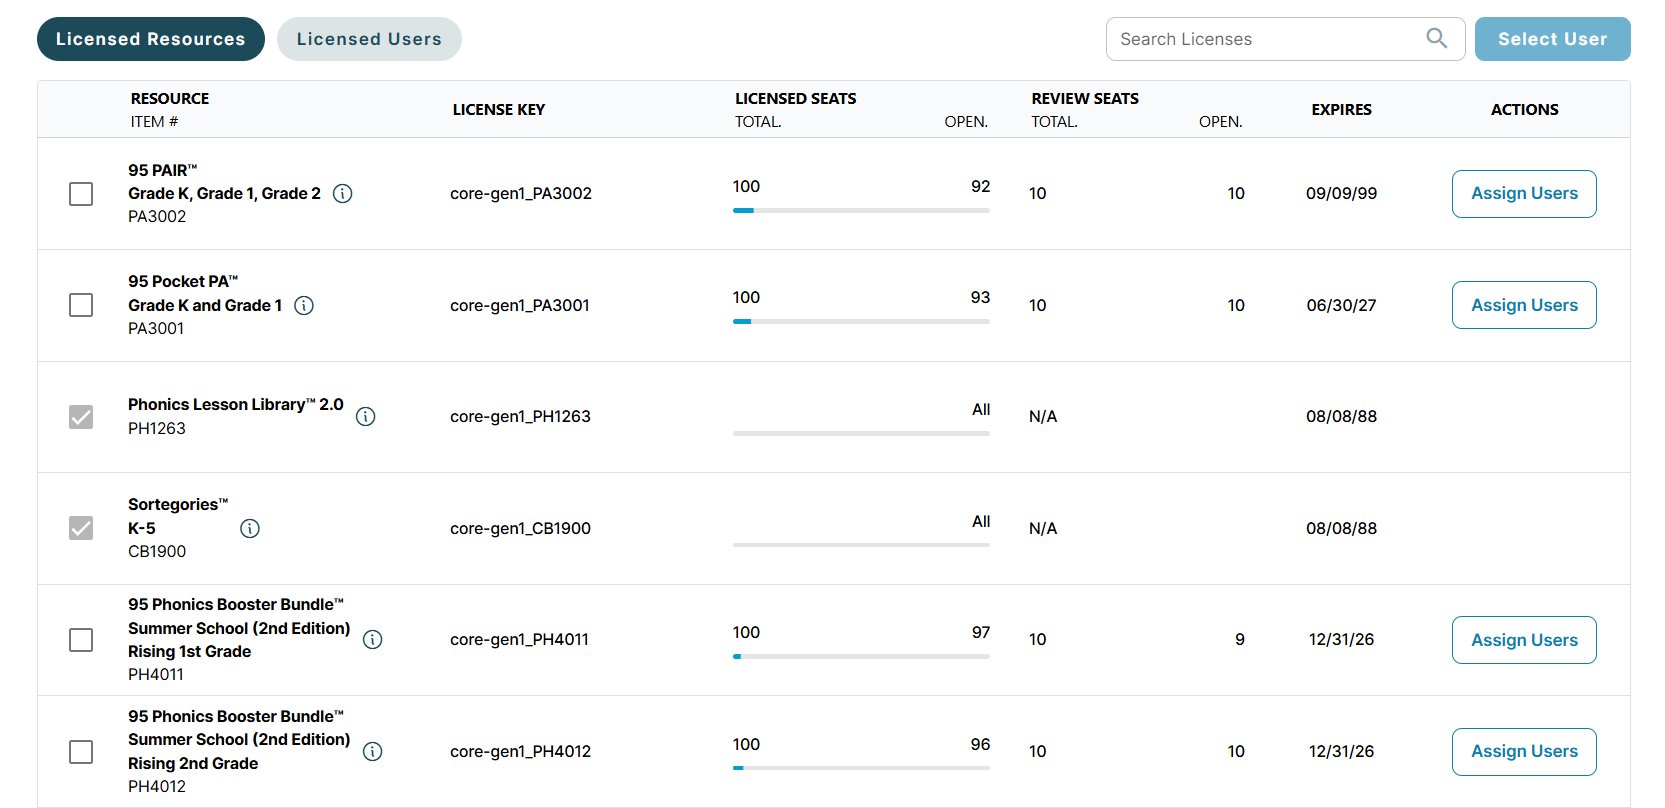
Task: Click the Phonics Lesson Library seats bar
Action: pyautogui.click(x=861, y=434)
